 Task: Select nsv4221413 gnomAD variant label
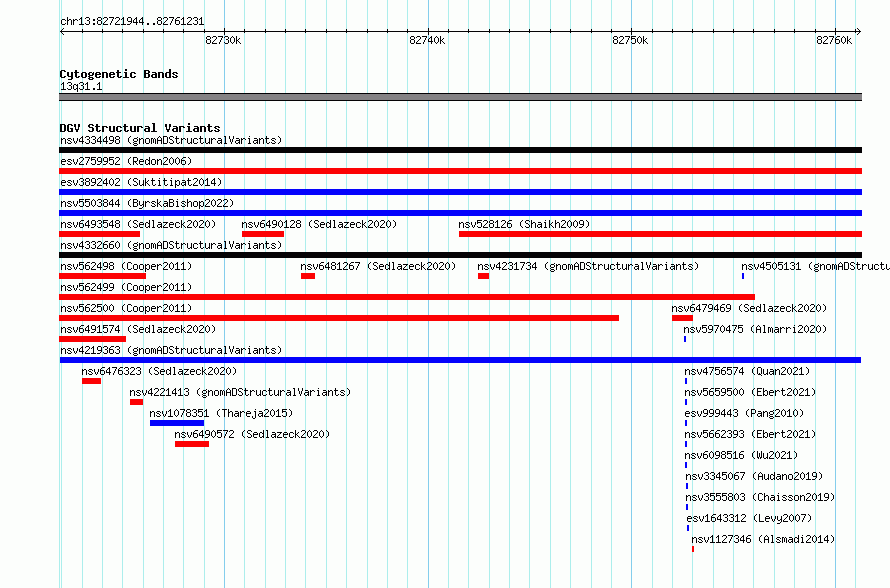pyautogui.click(x=240, y=392)
